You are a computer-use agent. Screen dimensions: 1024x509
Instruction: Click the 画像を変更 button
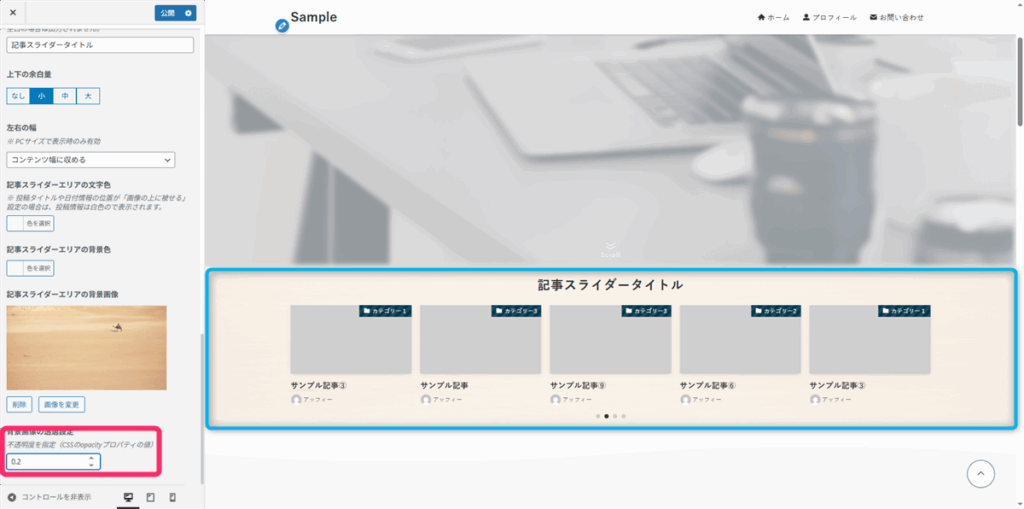[x=61, y=404]
